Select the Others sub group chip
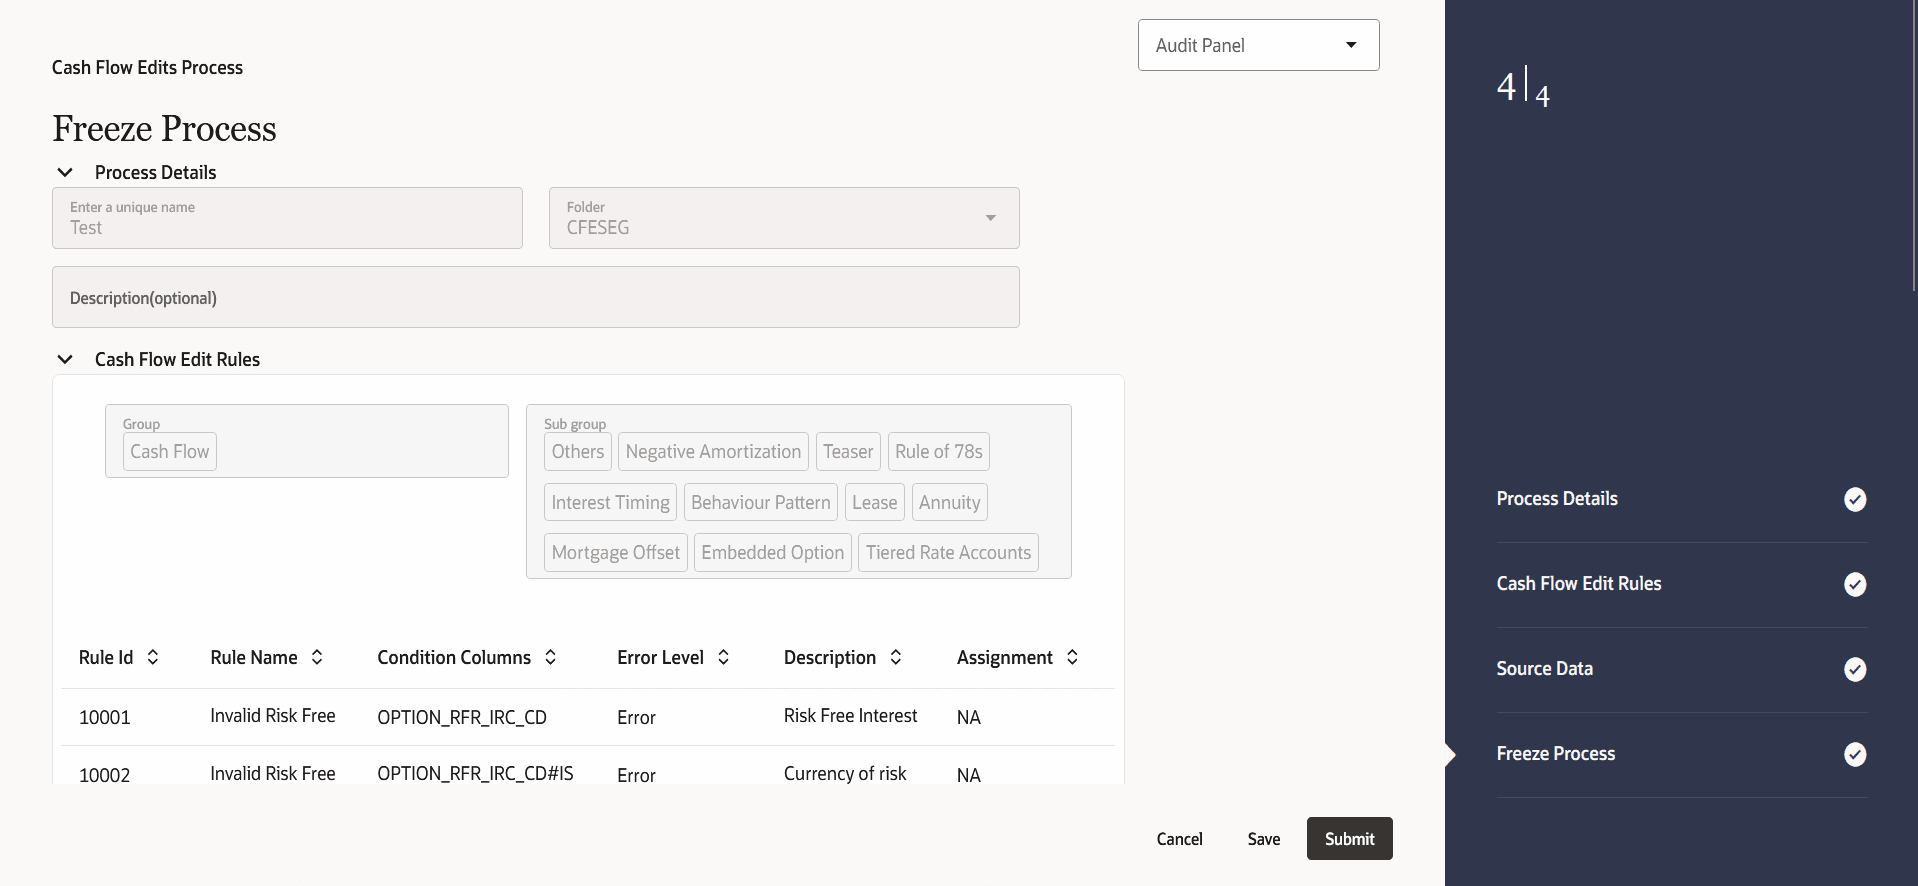 578,452
